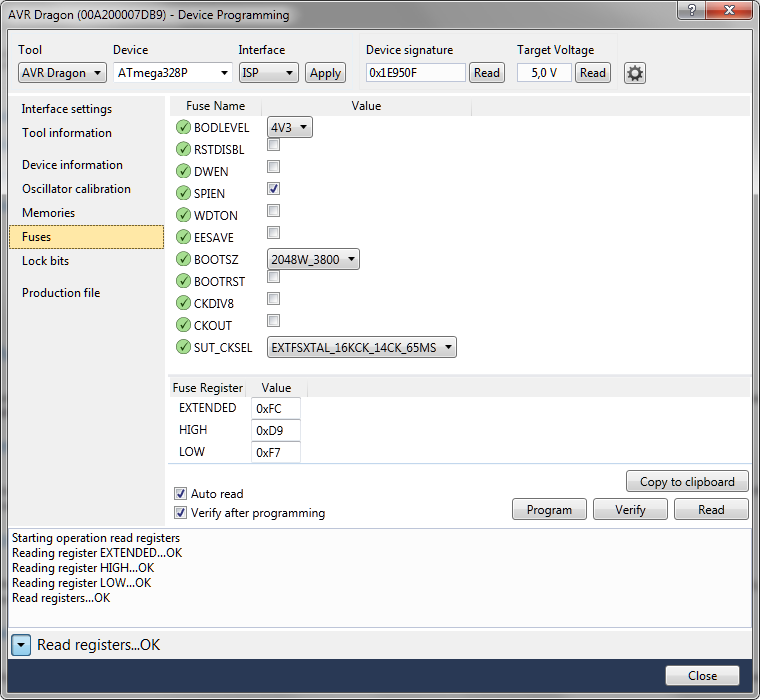Viewport: 760px width, 700px height.
Task: Click the fuses Read button
Action: 711,509
